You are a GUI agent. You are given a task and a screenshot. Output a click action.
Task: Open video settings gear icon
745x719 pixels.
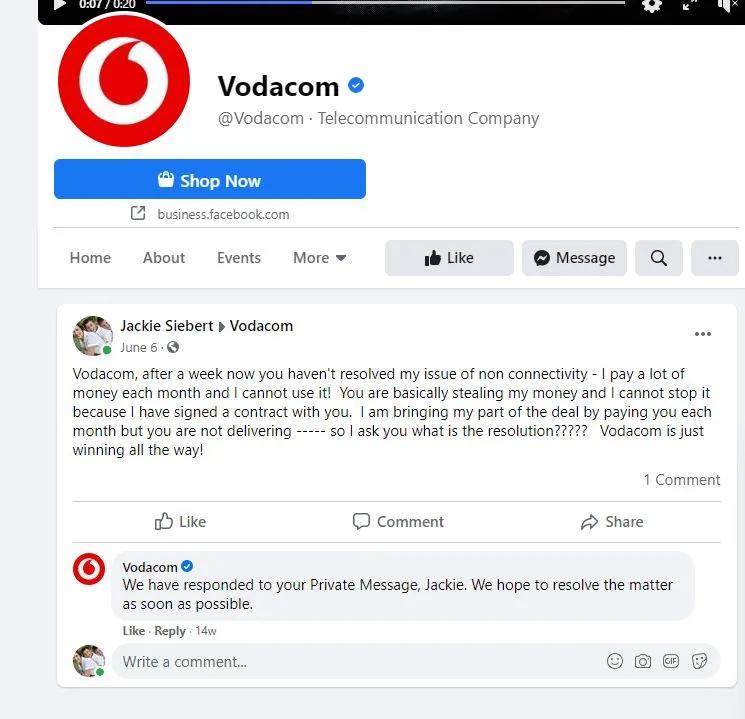click(651, 5)
